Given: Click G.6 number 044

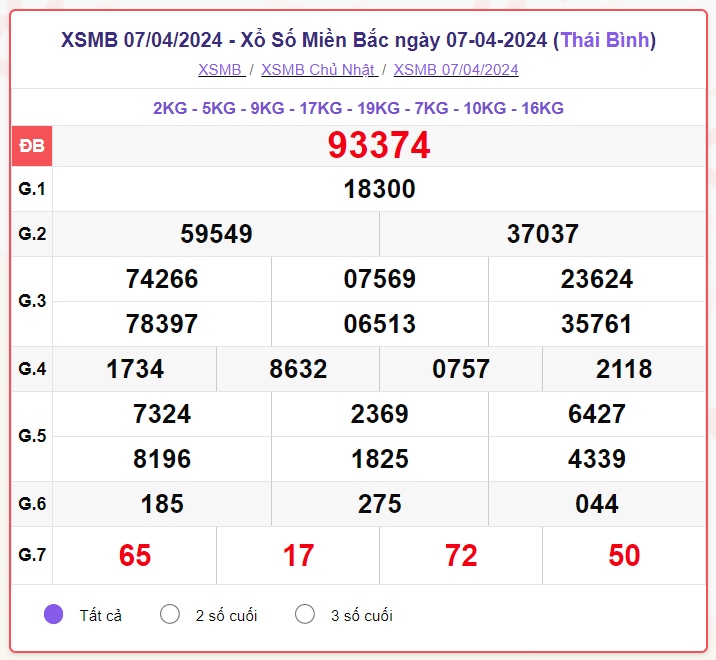Looking at the screenshot, I should pyautogui.click(x=597, y=504).
